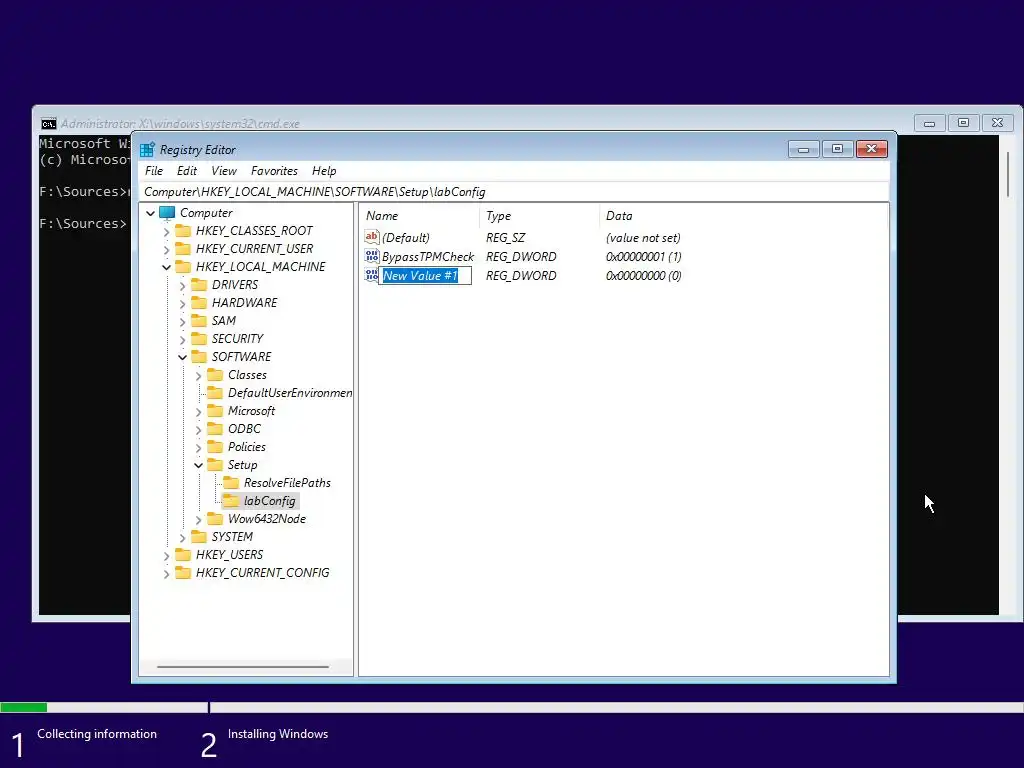Collapse the SOFTWARE key
Image resolution: width=1024 pixels, height=768 pixels.
click(x=182, y=357)
